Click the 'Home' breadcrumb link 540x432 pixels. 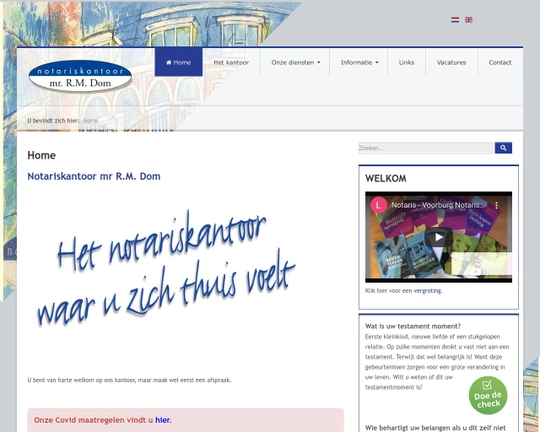tap(91, 121)
